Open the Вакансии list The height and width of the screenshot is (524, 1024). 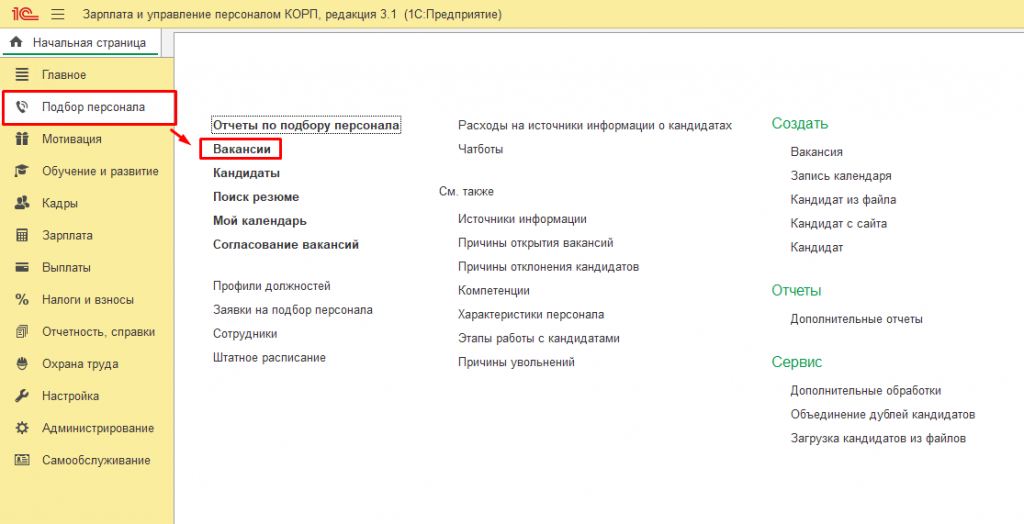pos(242,149)
